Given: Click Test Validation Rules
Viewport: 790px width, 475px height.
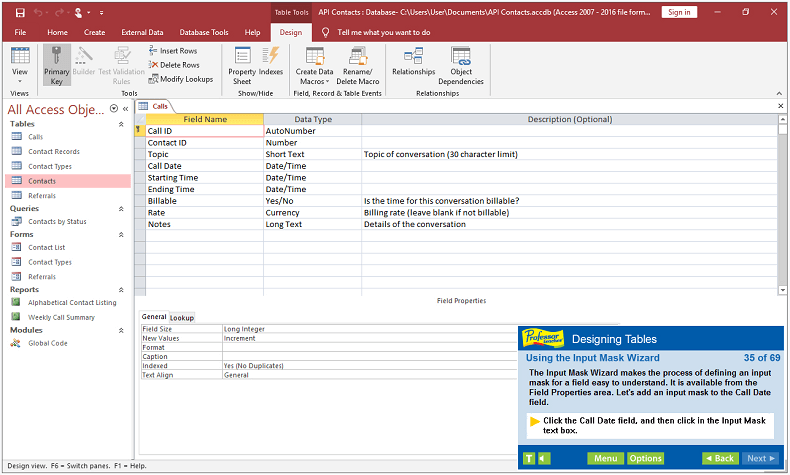Looking at the screenshot, I should (x=121, y=65).
